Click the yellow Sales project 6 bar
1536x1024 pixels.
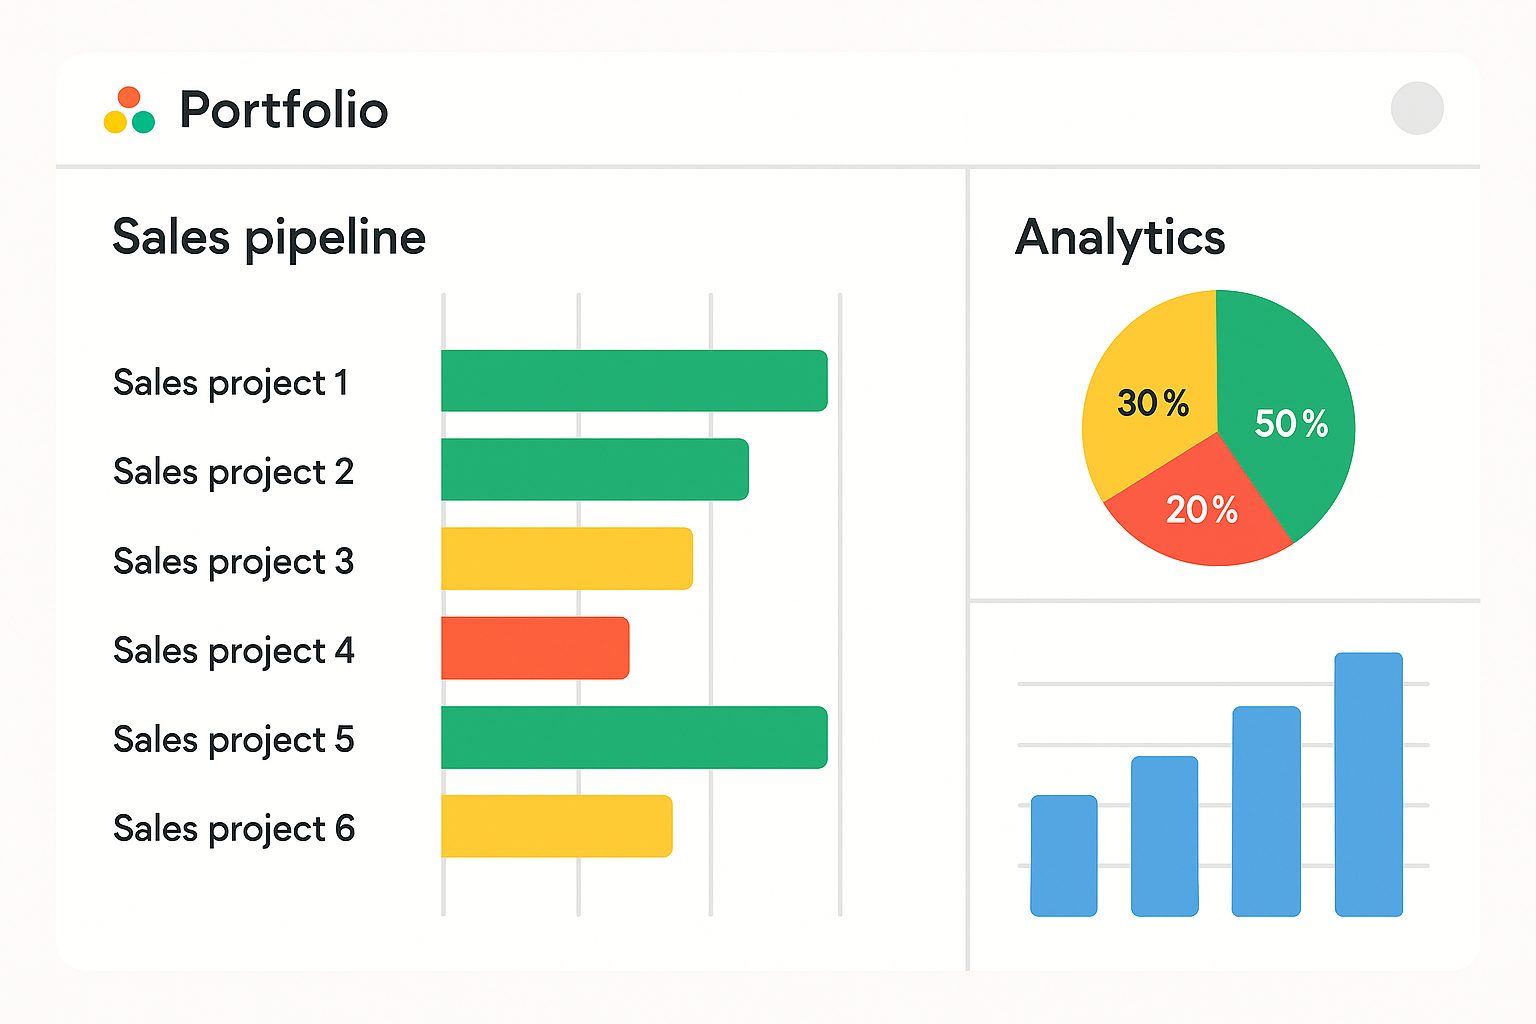click(x=556, y=826)
